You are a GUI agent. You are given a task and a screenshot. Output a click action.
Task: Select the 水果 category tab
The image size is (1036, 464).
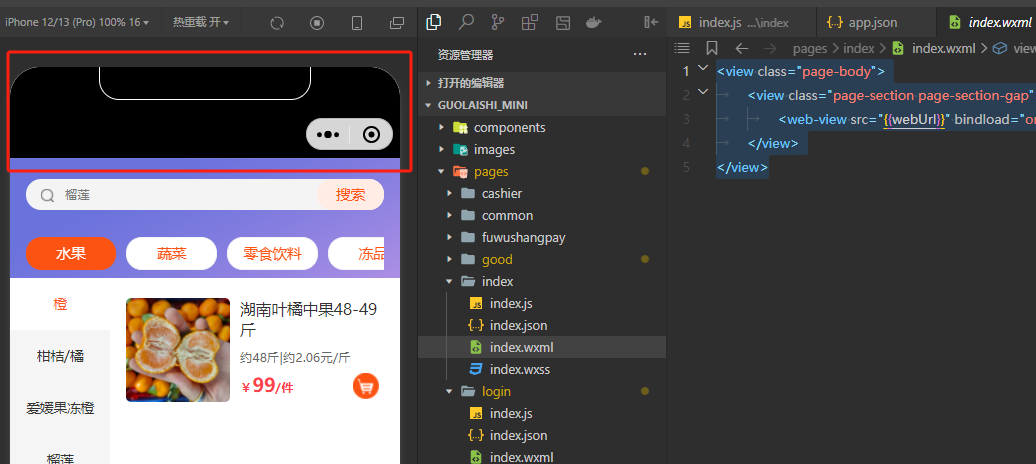pos(71,254)
